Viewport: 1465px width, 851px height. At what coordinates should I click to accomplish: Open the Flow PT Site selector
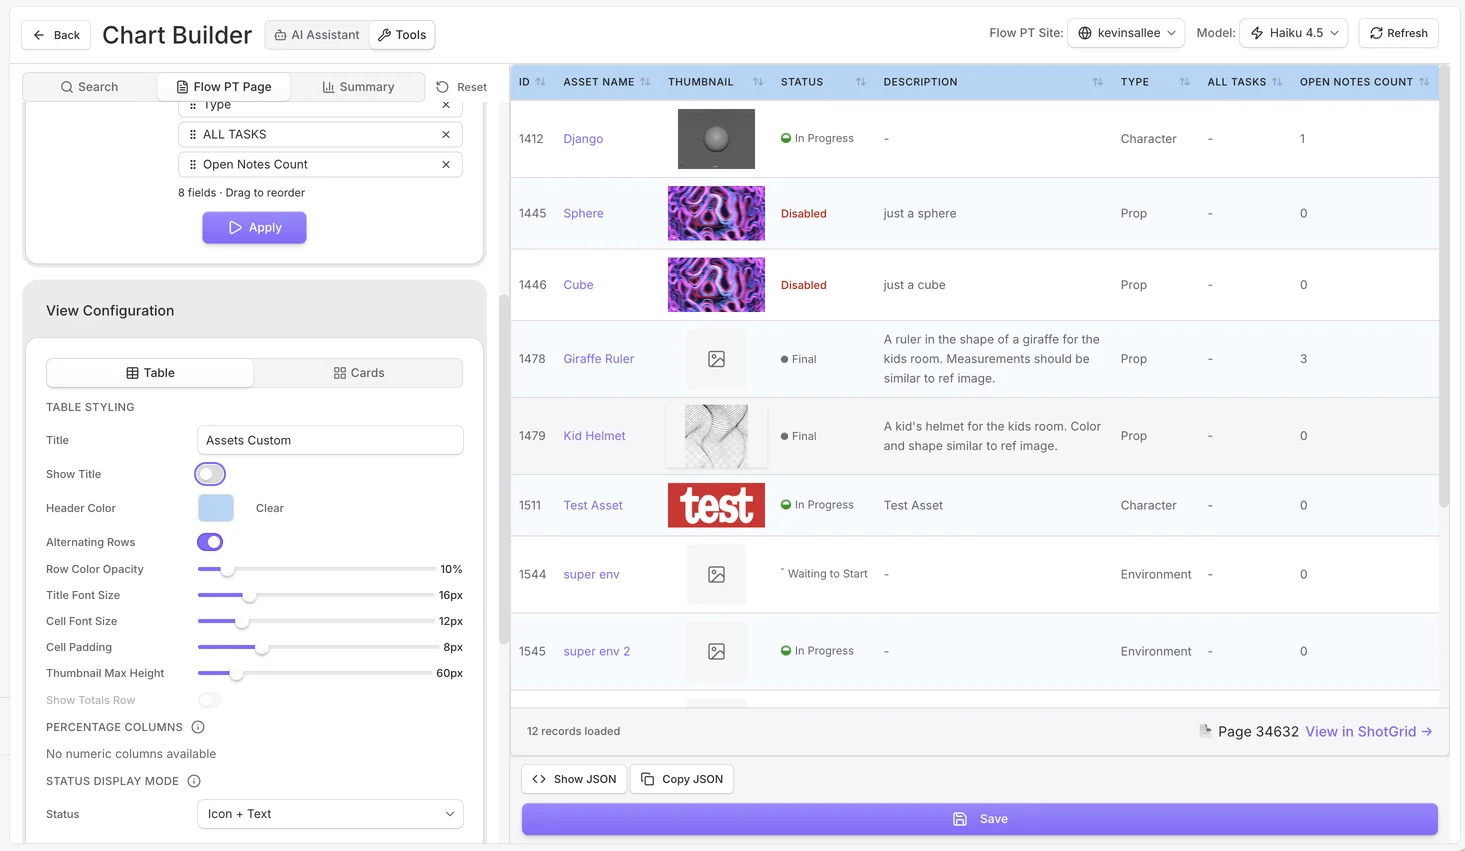pos(1126,32)
